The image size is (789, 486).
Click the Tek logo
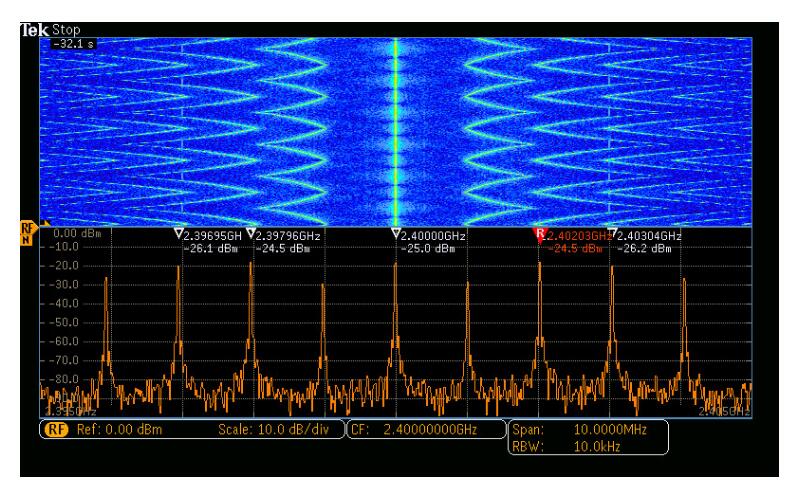pos(34,30)
